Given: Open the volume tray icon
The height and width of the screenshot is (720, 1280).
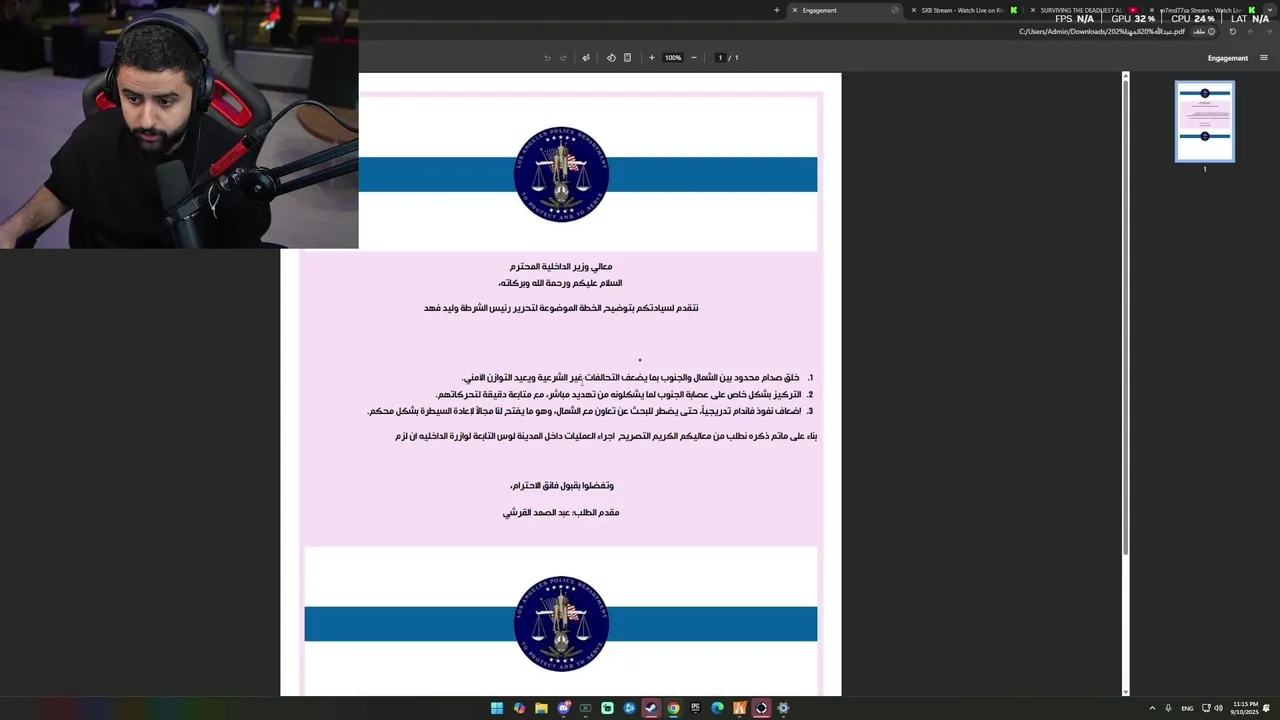Looking at the screenshot, I should (x=1218, y=708).
